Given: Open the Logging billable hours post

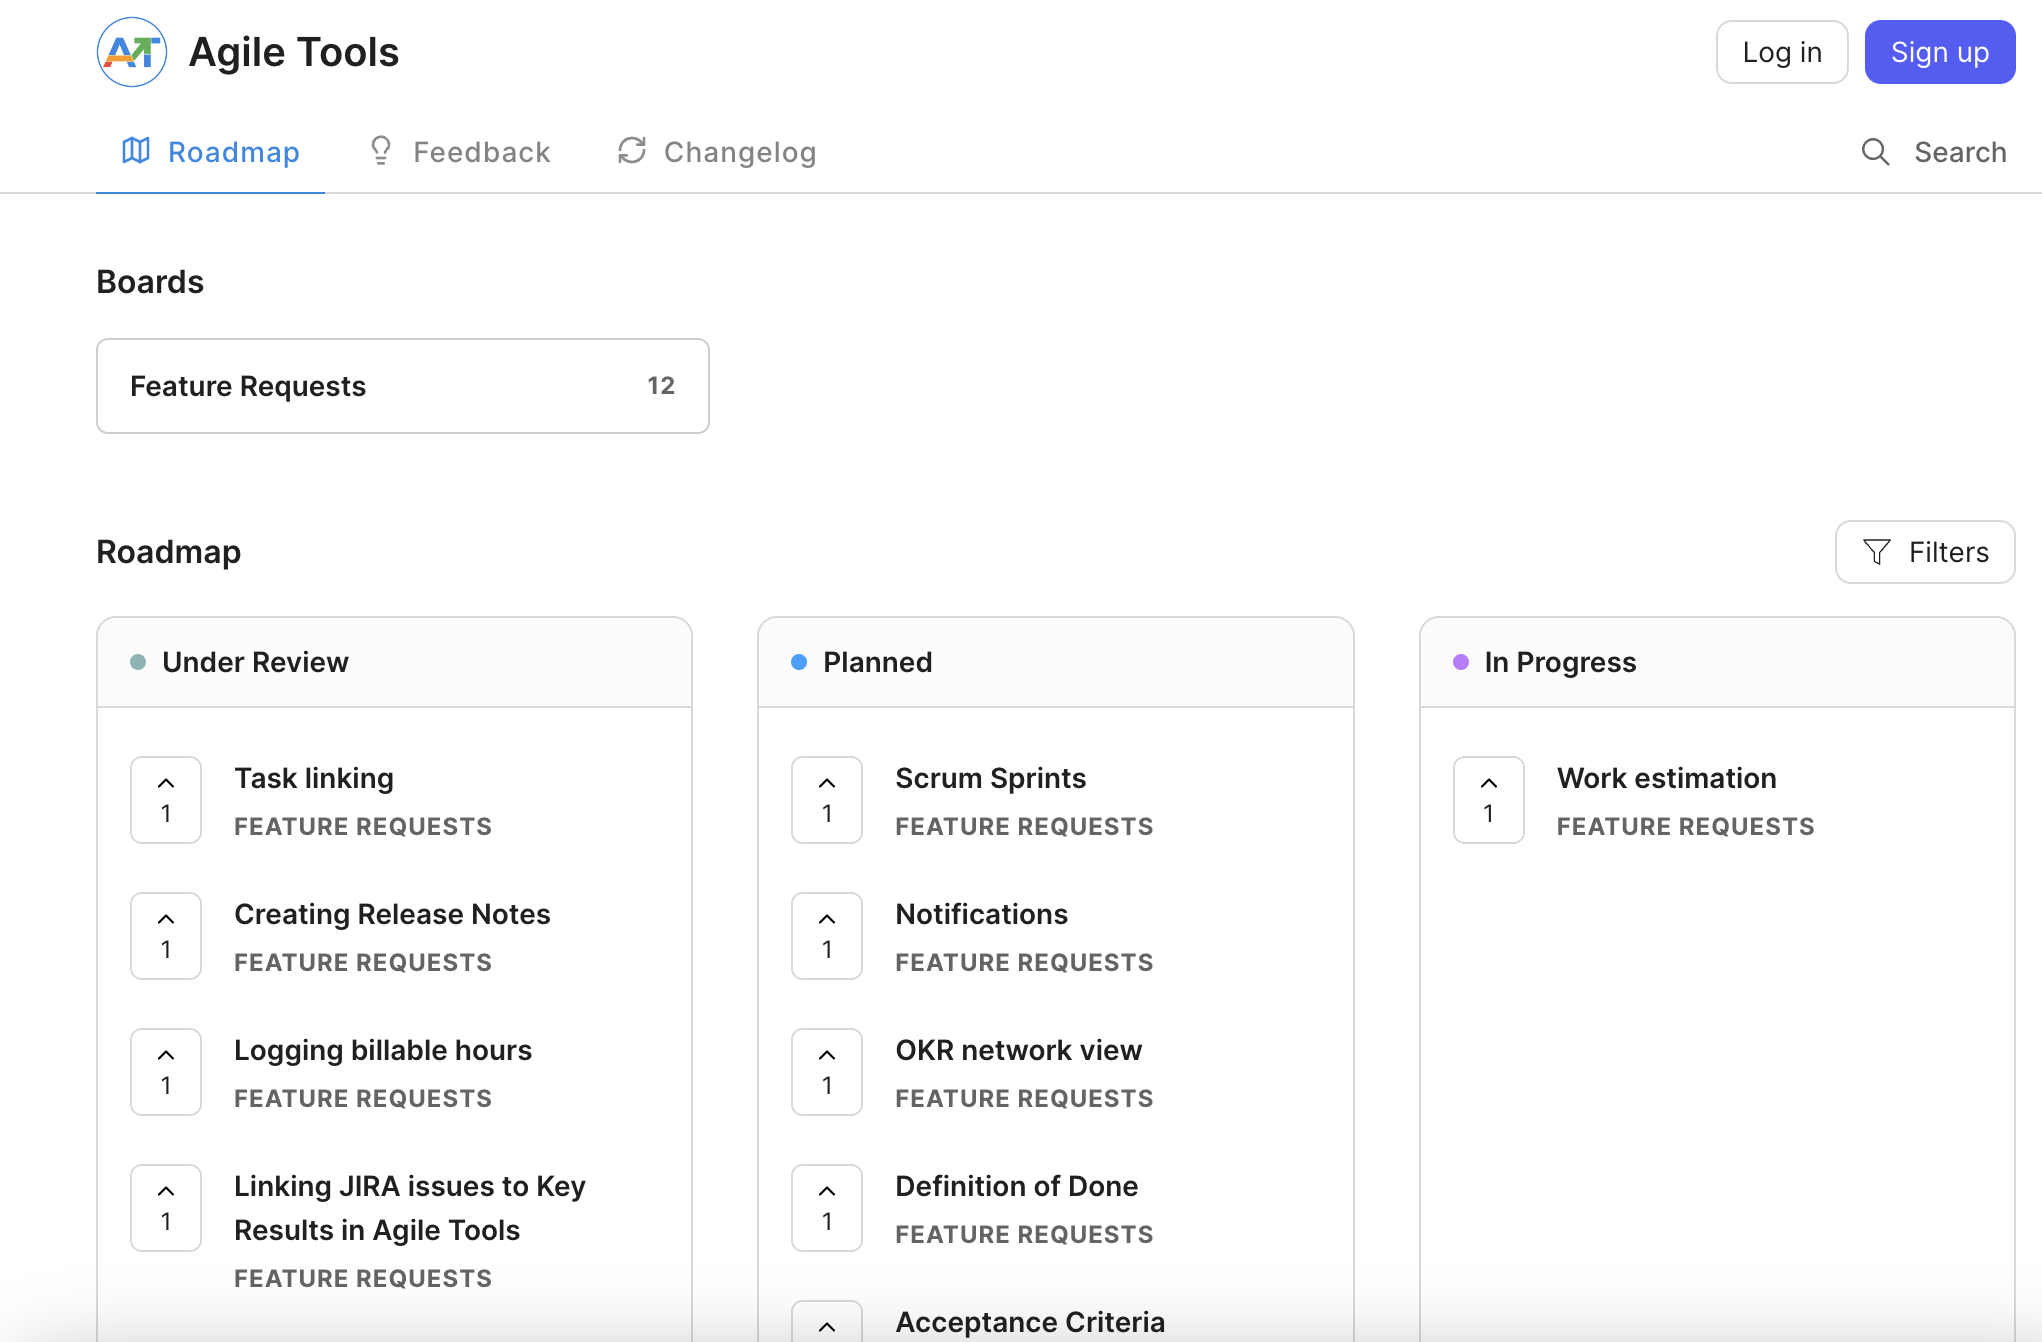Looking at the screenshot, I should point(383,1050).
